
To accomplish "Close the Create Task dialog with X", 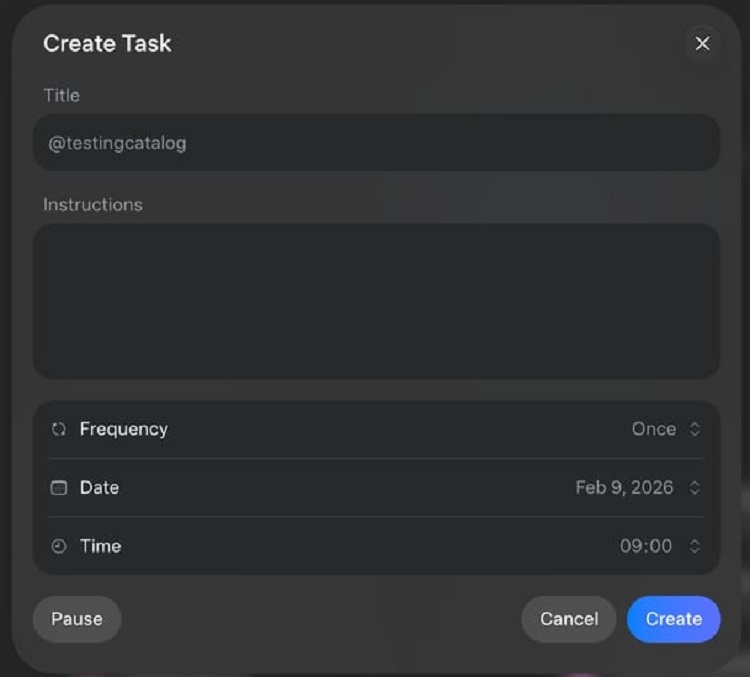I will pos(702,43).
